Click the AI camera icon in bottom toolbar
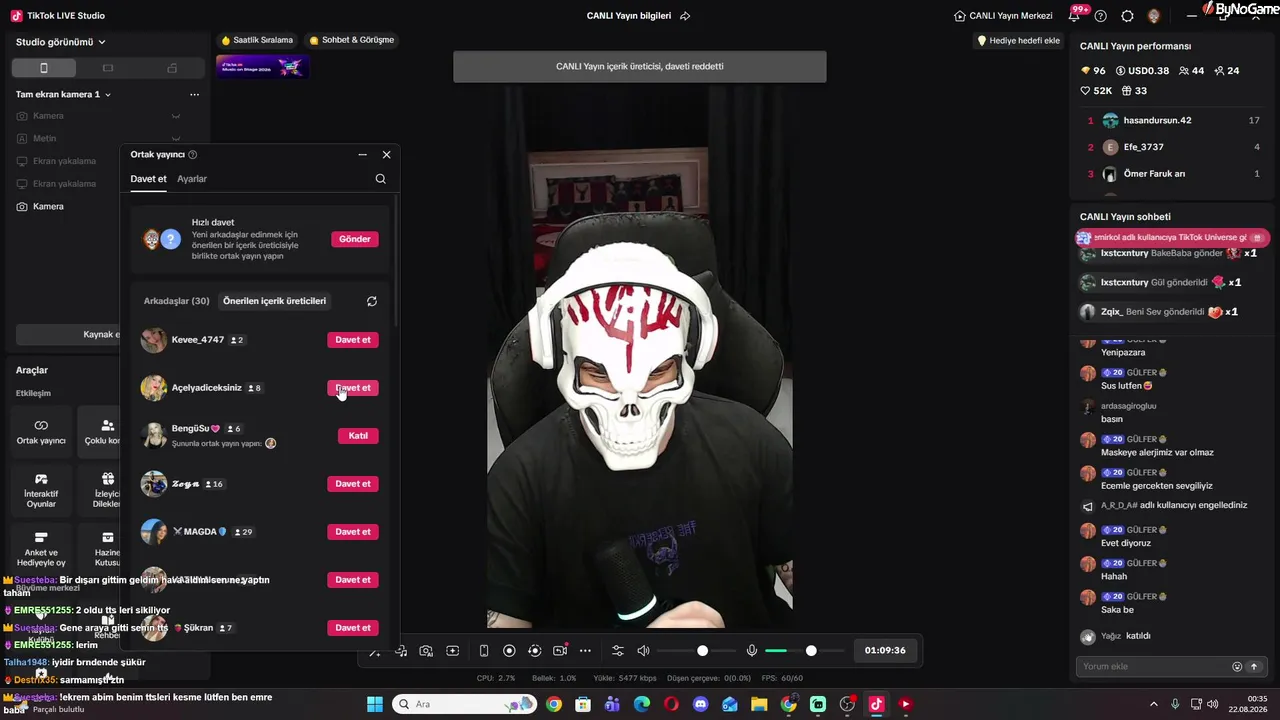This screenshot has height=720, width=1280. [x=426, y=651]
